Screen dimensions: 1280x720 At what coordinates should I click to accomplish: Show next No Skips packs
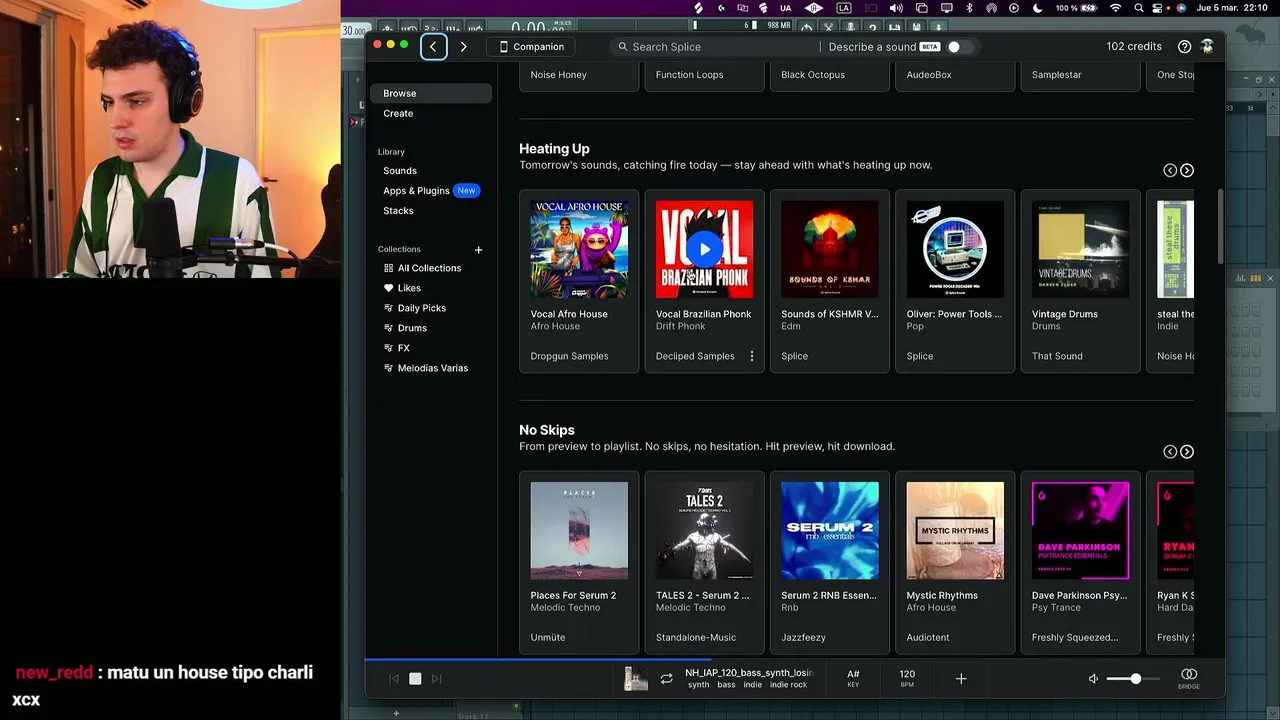point(1187,452)
